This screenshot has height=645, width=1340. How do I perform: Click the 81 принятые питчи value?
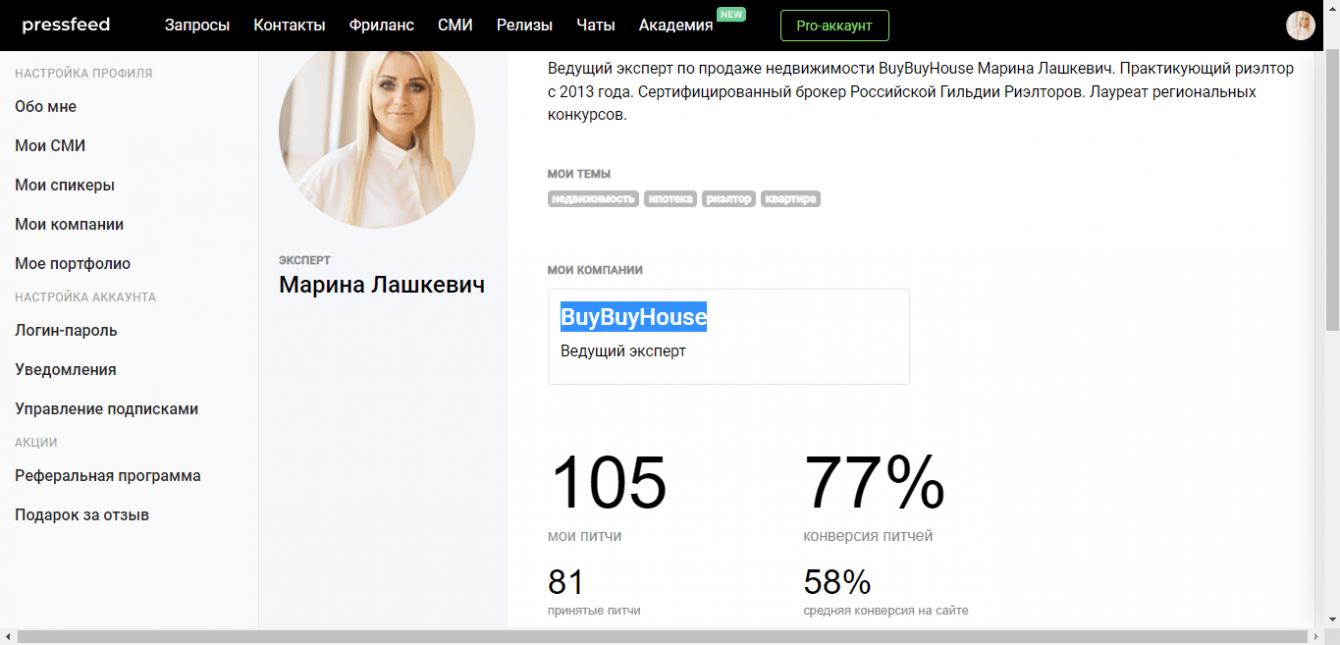tap(566, 582)
